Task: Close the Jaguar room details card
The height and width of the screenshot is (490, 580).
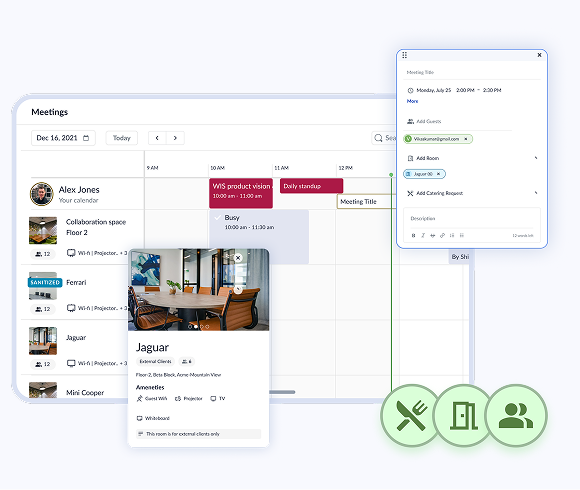Action: coord(238,258)
